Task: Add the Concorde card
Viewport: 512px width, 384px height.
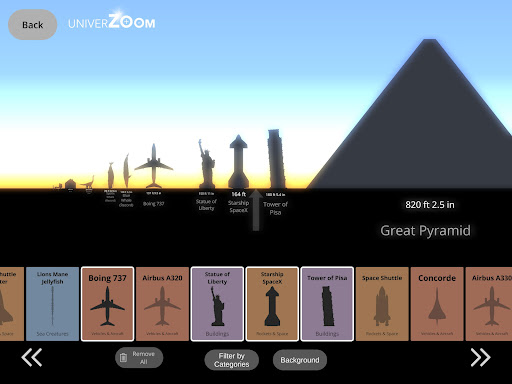Action: coord(437,304)
